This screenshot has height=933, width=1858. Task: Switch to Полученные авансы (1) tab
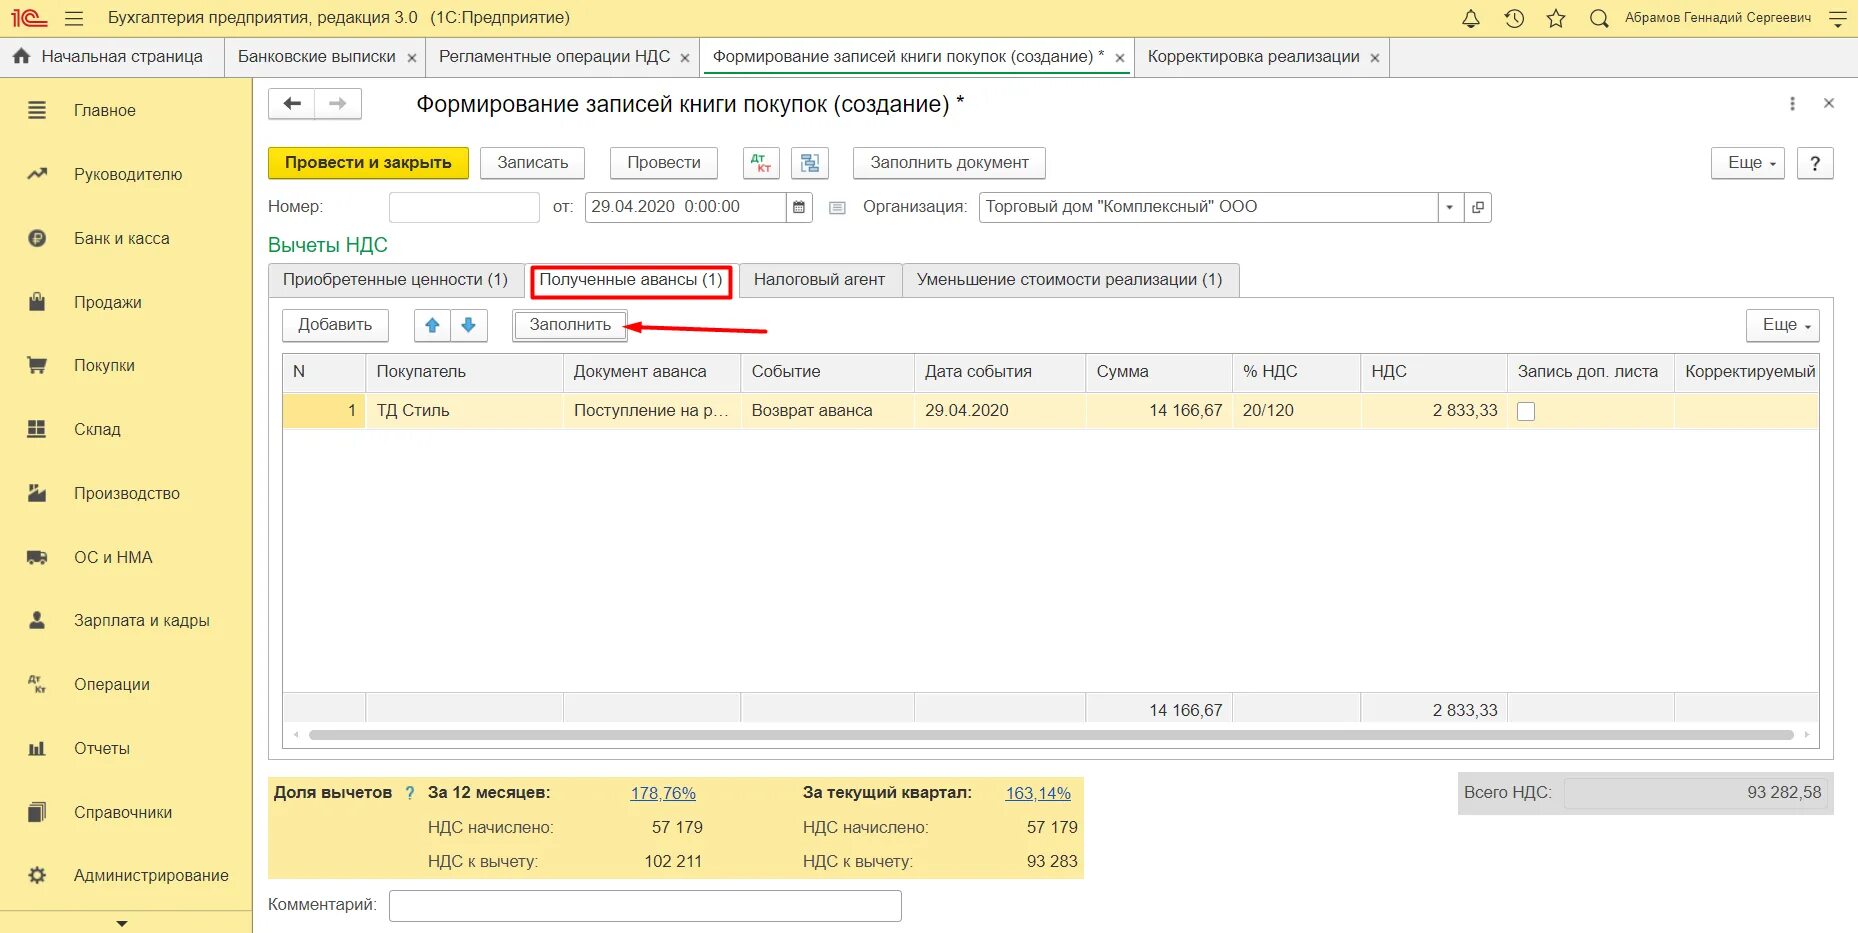coord(631,280)
